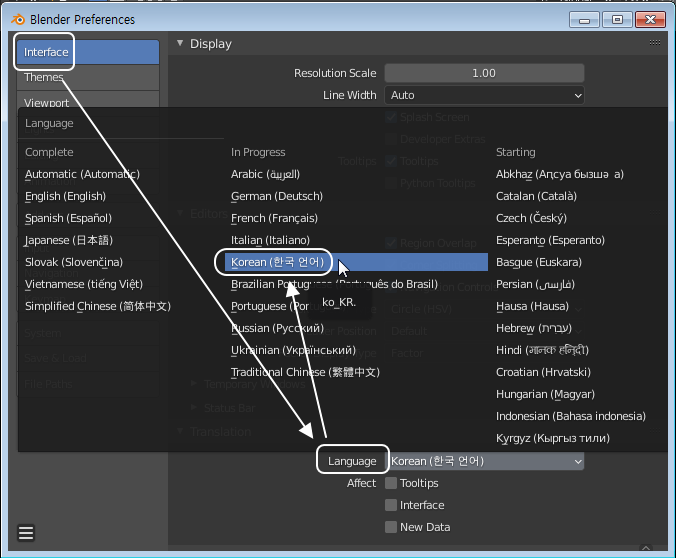Select Persian language entry
Image resolution: width=676 pixels, height=558 pixels.
535,284
